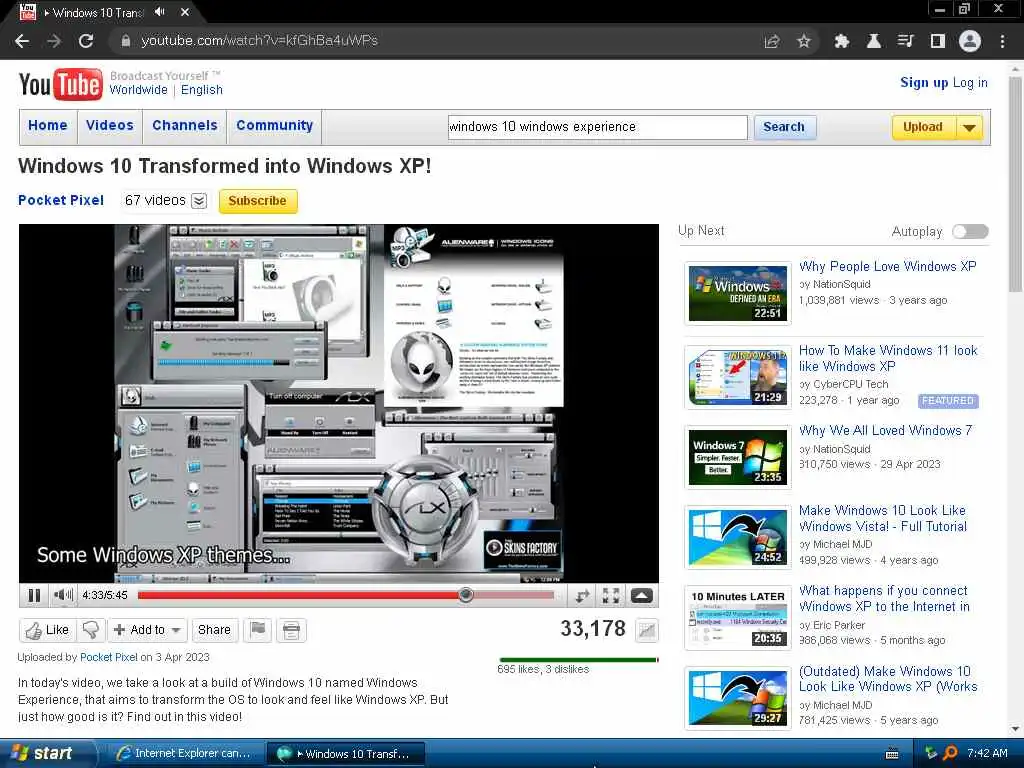Open Make Windows 10 Look Like Vista thumbnail
1024x768 pixels.
point(738,537)
